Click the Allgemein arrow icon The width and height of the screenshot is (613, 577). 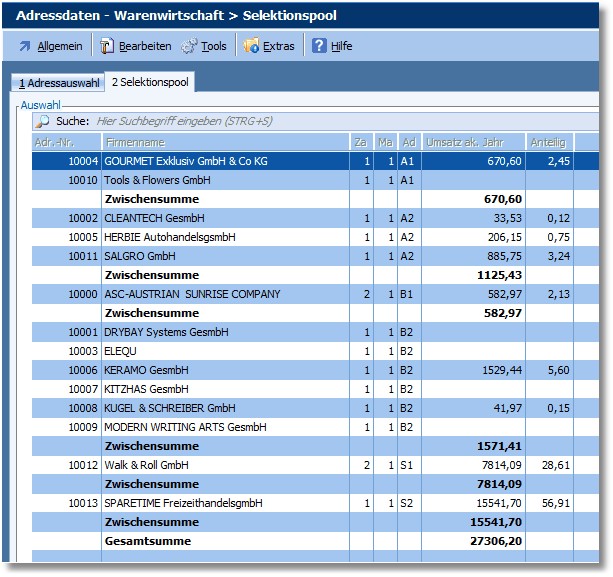click(25, 46)
